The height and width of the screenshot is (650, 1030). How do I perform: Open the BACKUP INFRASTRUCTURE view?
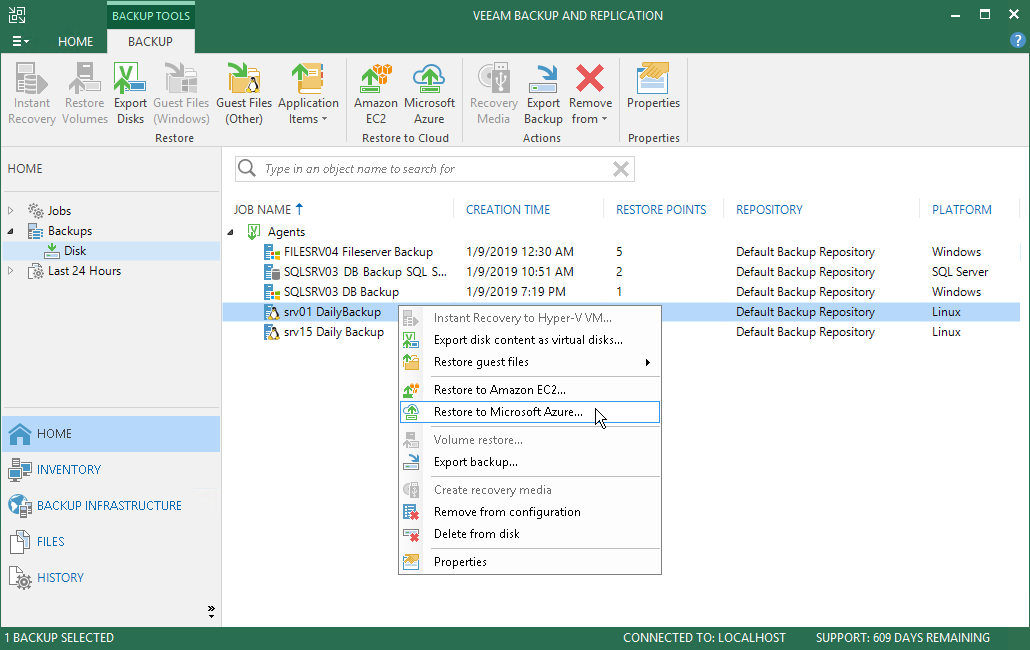click(111, 506)
